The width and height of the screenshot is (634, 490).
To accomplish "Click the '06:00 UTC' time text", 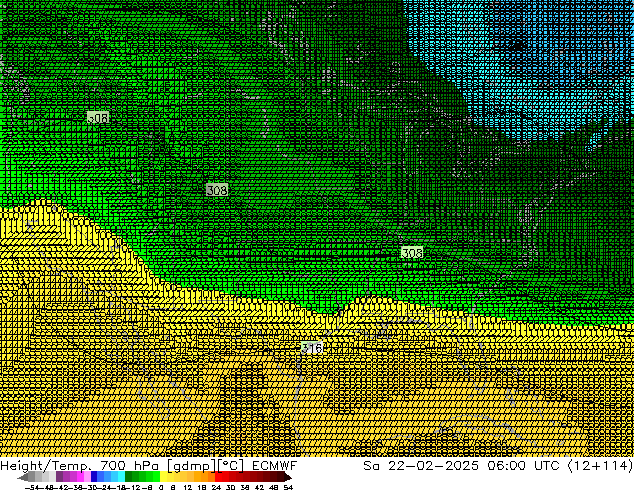I will 523,466.
